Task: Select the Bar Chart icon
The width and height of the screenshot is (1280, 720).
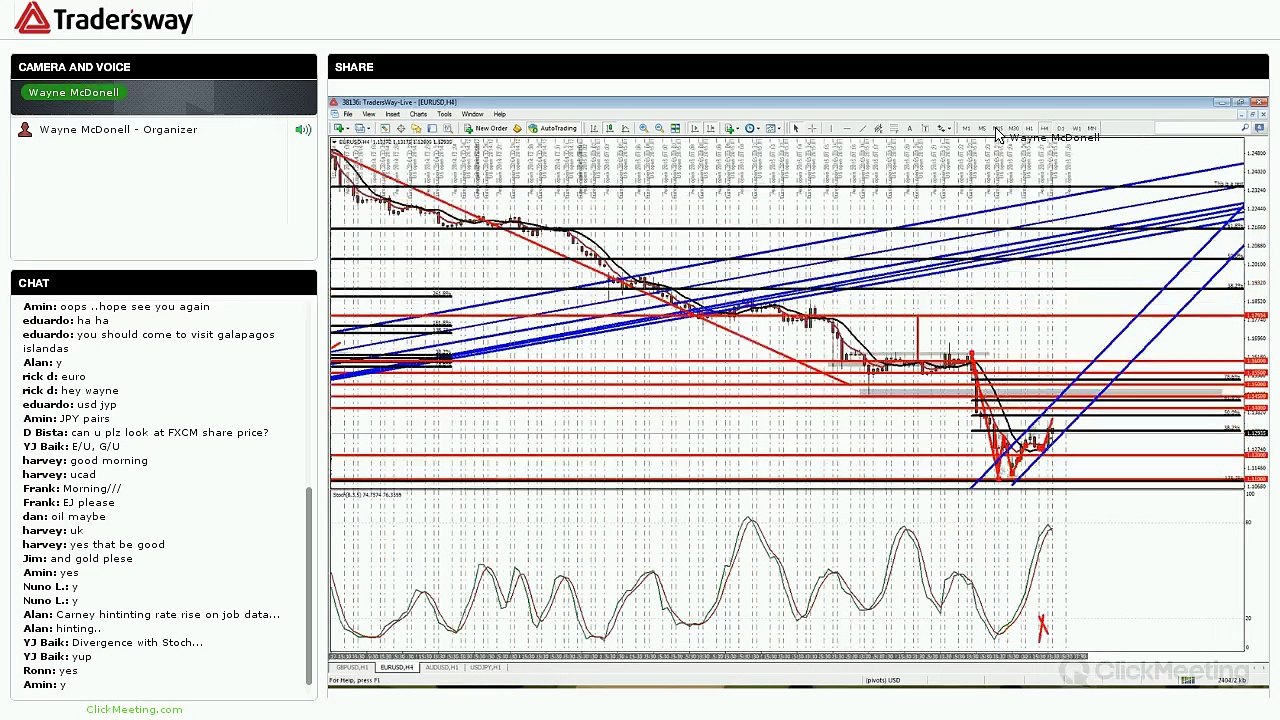Action: 594,128
